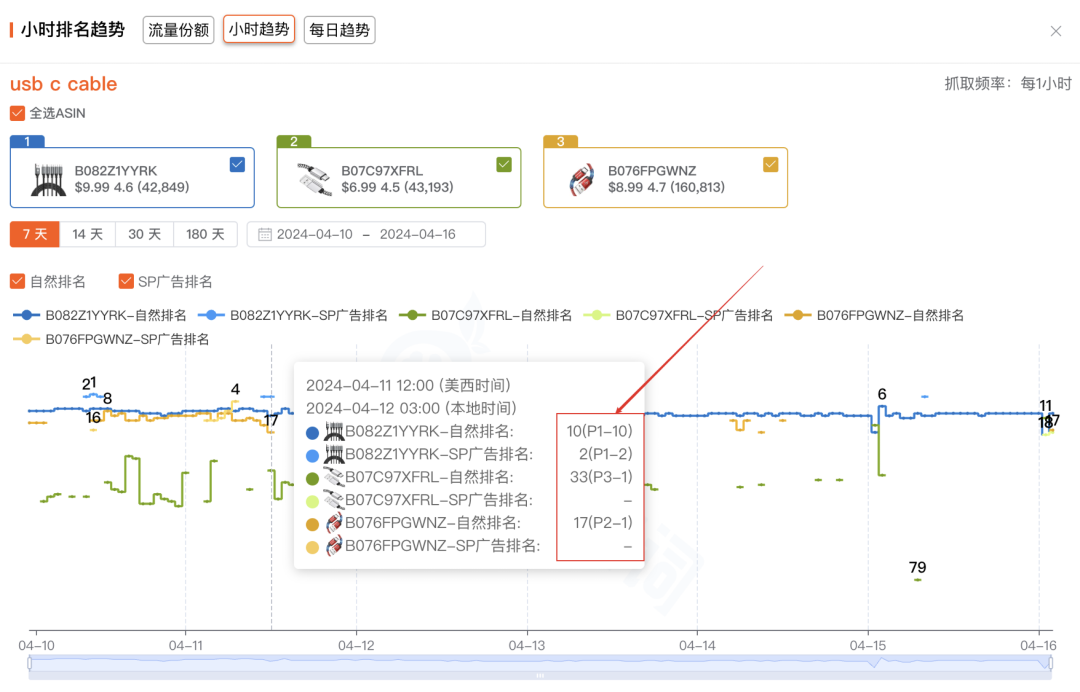
Task: Disable the SP广告排名 checkbox
Action: click(x=126, y=281)
